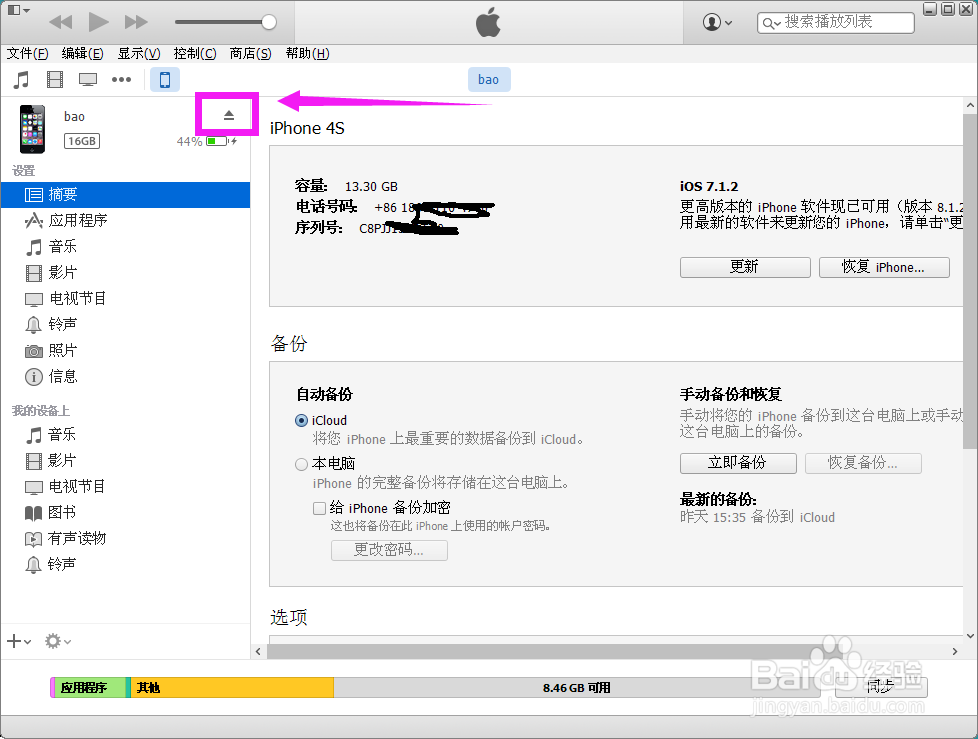This screenshot has width=978, height=739.
Task: Adjust the volume slider knob
Action: [269, 22]
